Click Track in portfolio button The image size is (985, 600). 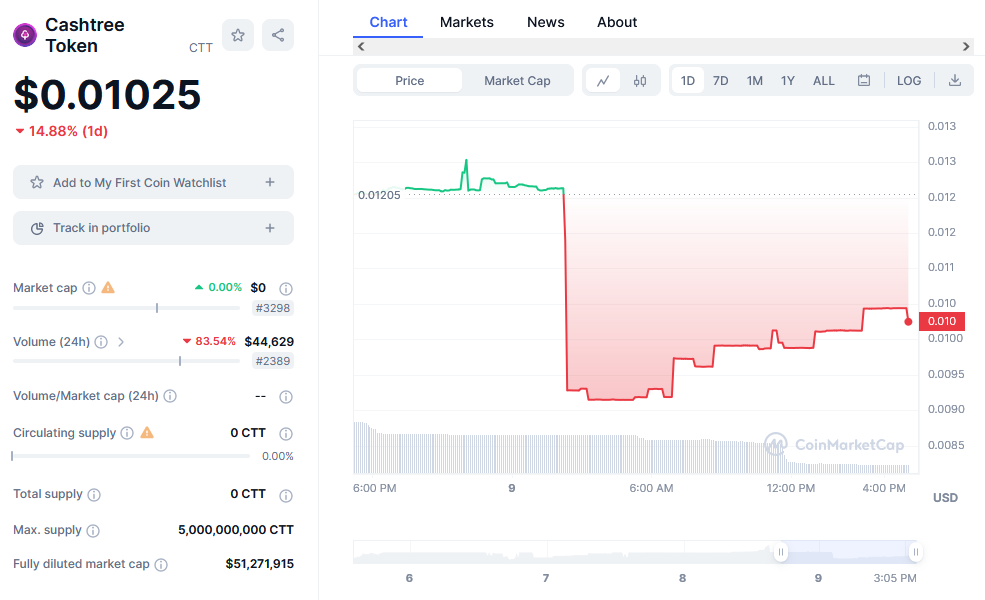point(153,228)
